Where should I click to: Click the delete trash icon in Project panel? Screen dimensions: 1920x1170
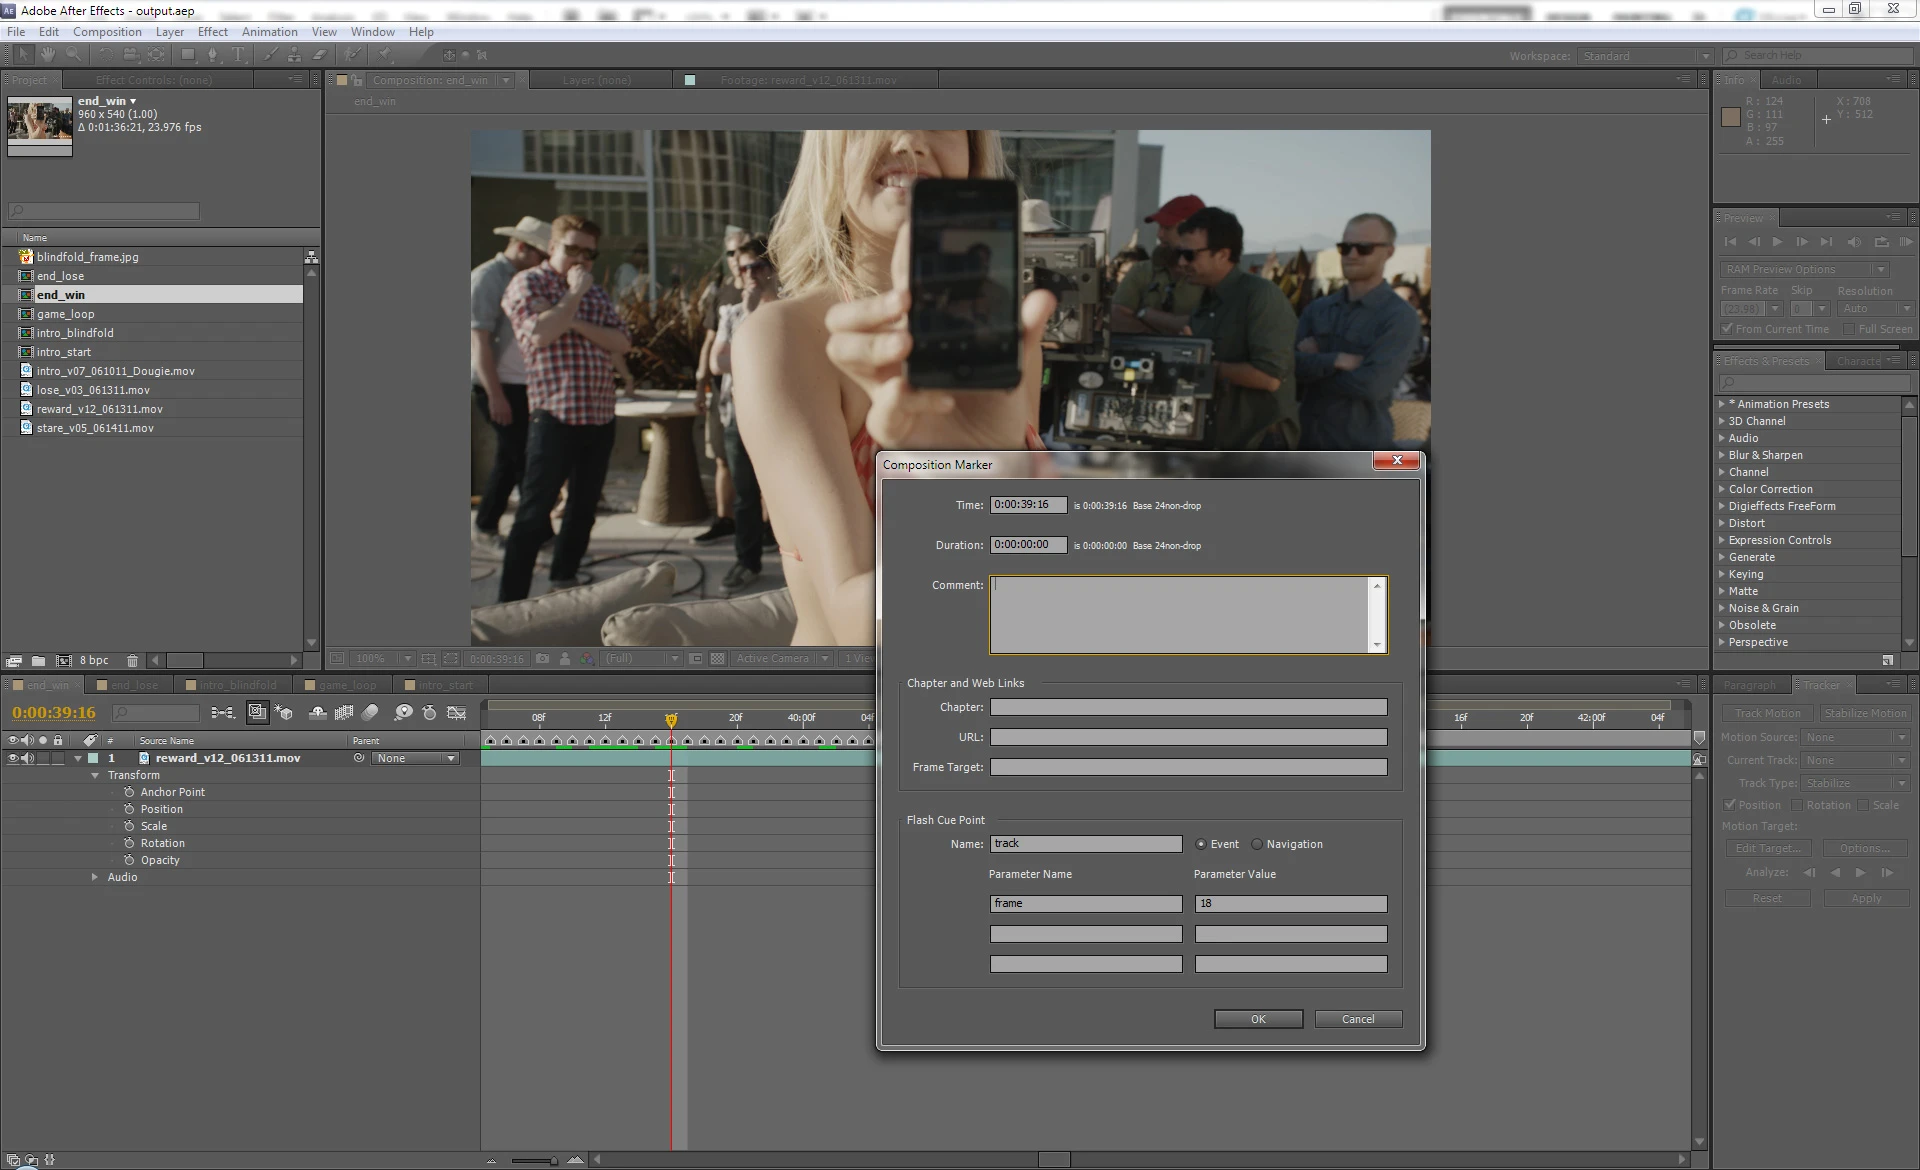point(132,661)
